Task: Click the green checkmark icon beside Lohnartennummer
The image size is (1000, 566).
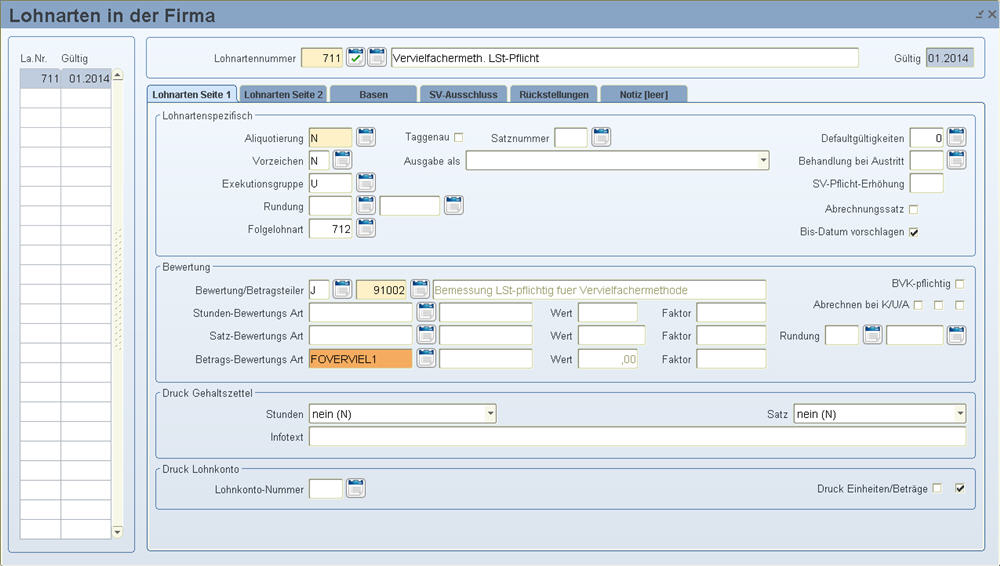Action: 356,57
